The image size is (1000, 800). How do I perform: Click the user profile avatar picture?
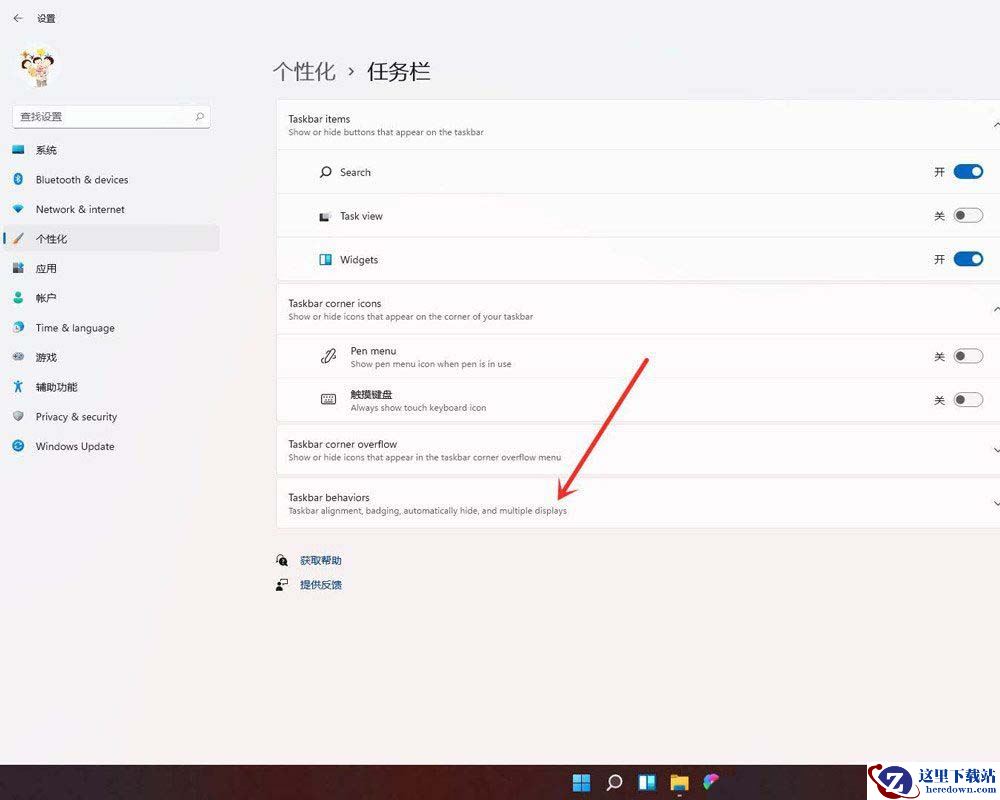(x=37, y=67)
